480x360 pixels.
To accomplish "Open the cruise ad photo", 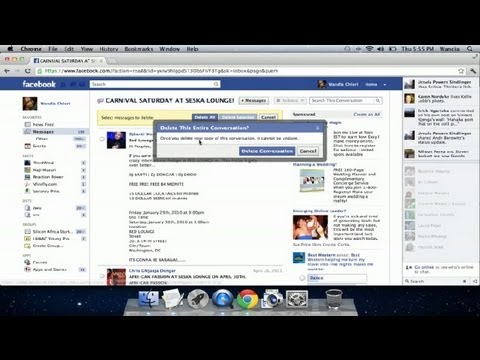I will click(310, 227).
